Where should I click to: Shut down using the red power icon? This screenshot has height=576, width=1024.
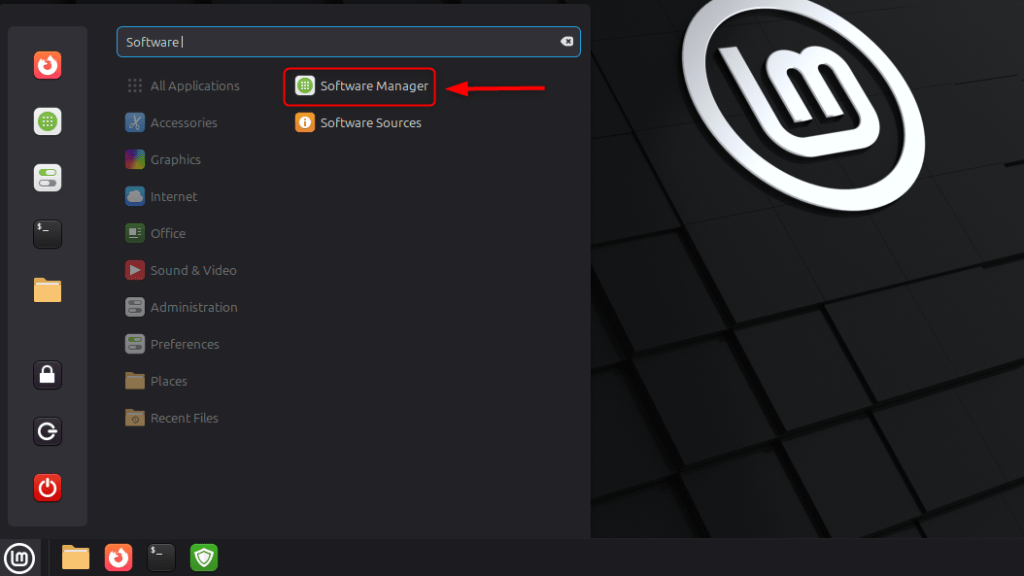coord(47,487)
